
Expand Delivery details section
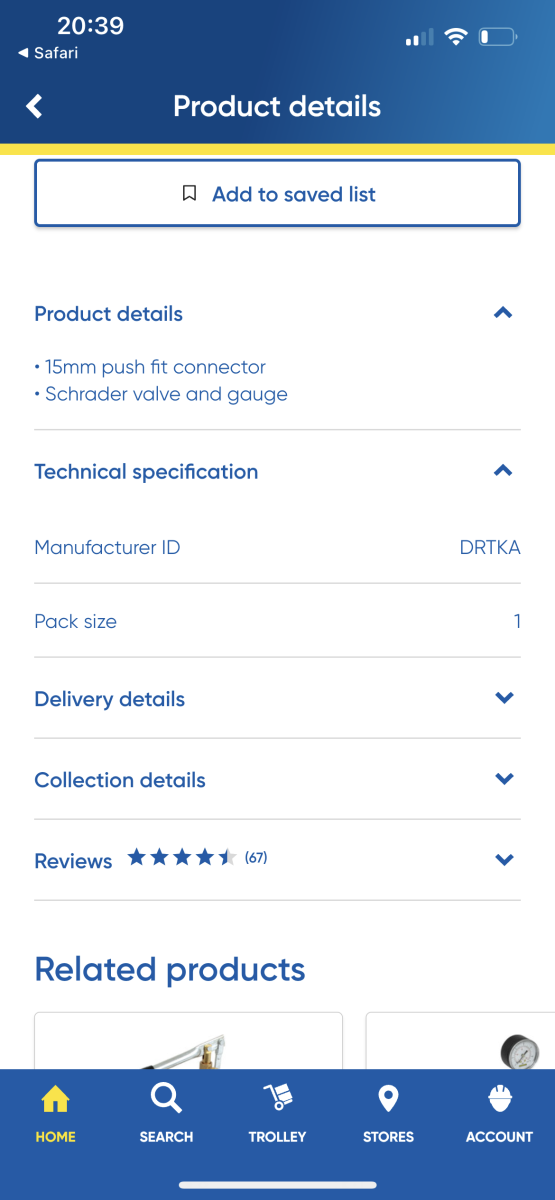click(277, 699)
